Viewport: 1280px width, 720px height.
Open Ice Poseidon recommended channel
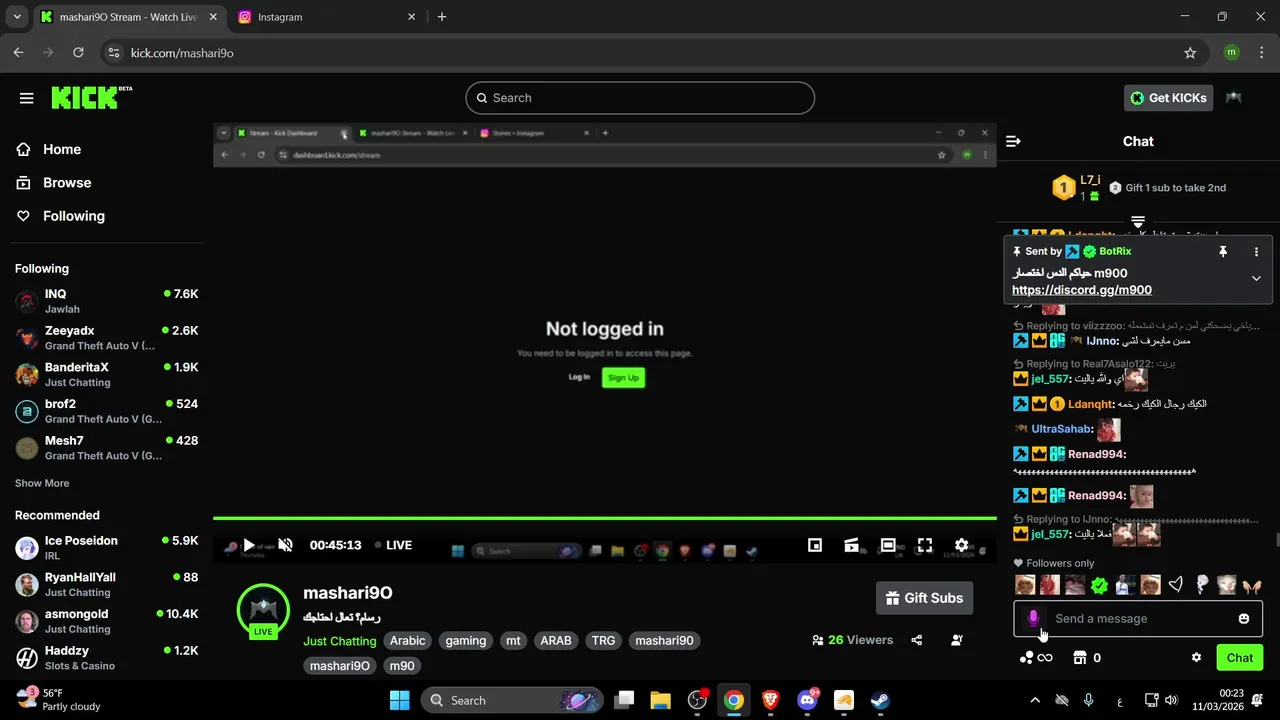[107, 548]
